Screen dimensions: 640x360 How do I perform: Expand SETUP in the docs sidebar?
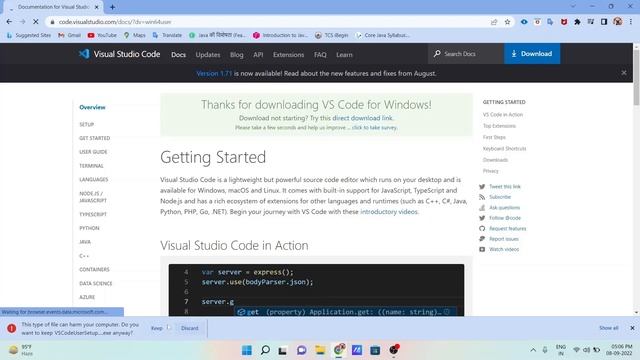[87, 124]
